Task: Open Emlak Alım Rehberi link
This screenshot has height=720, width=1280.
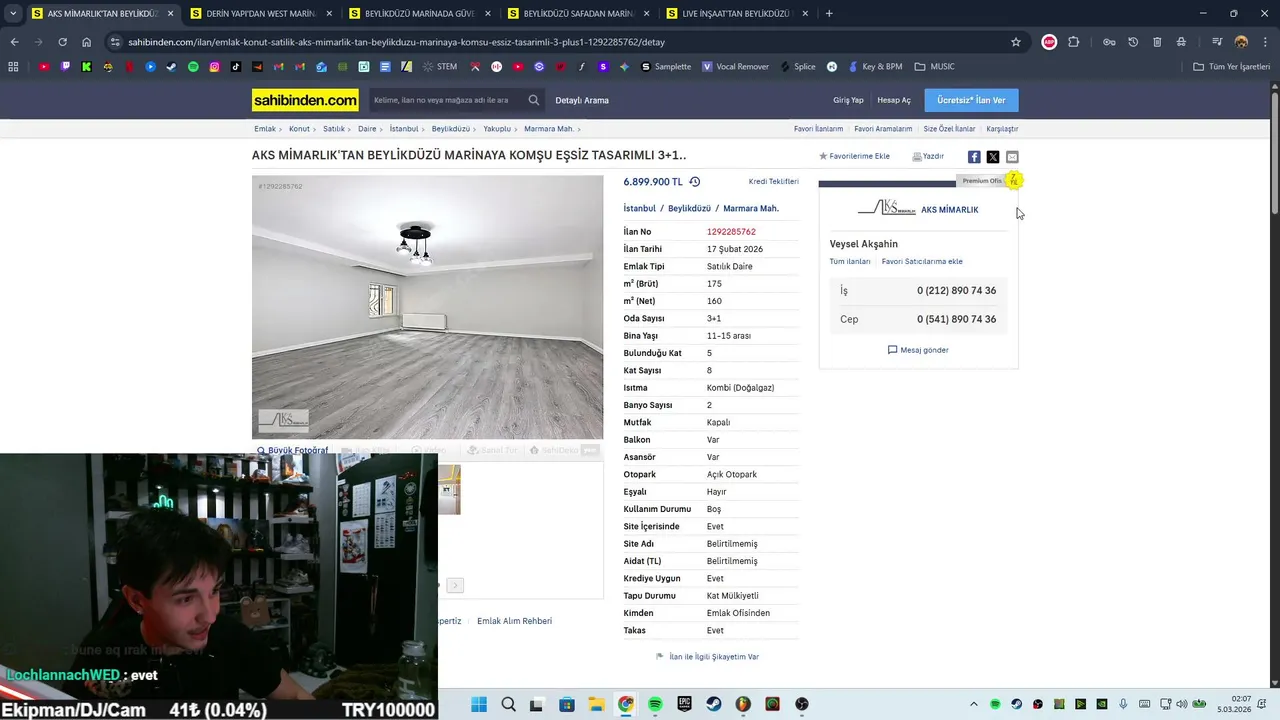Action: point(514,621)
